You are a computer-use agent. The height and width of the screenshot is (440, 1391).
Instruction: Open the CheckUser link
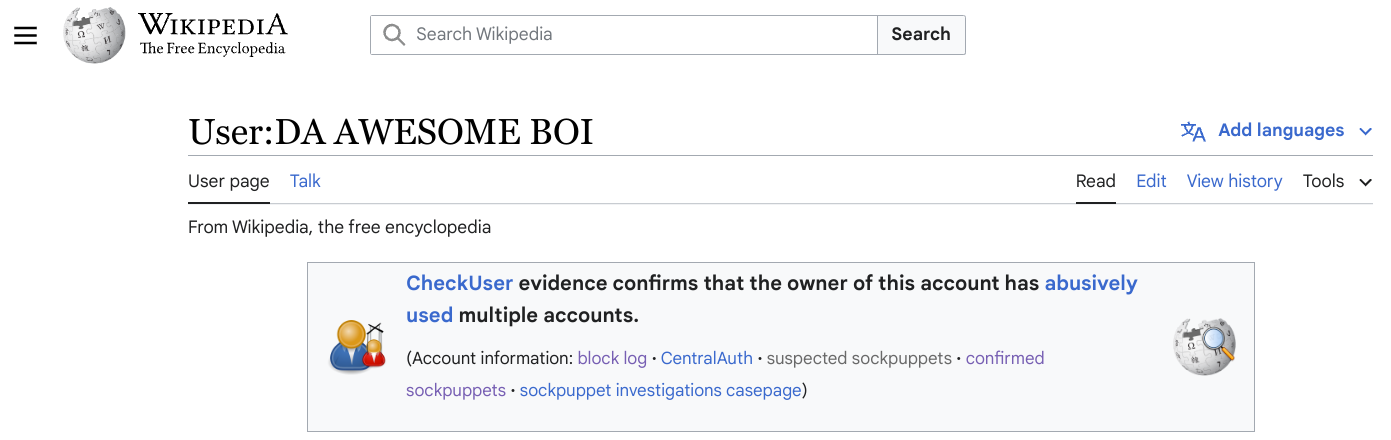click(x=460, y=283)
